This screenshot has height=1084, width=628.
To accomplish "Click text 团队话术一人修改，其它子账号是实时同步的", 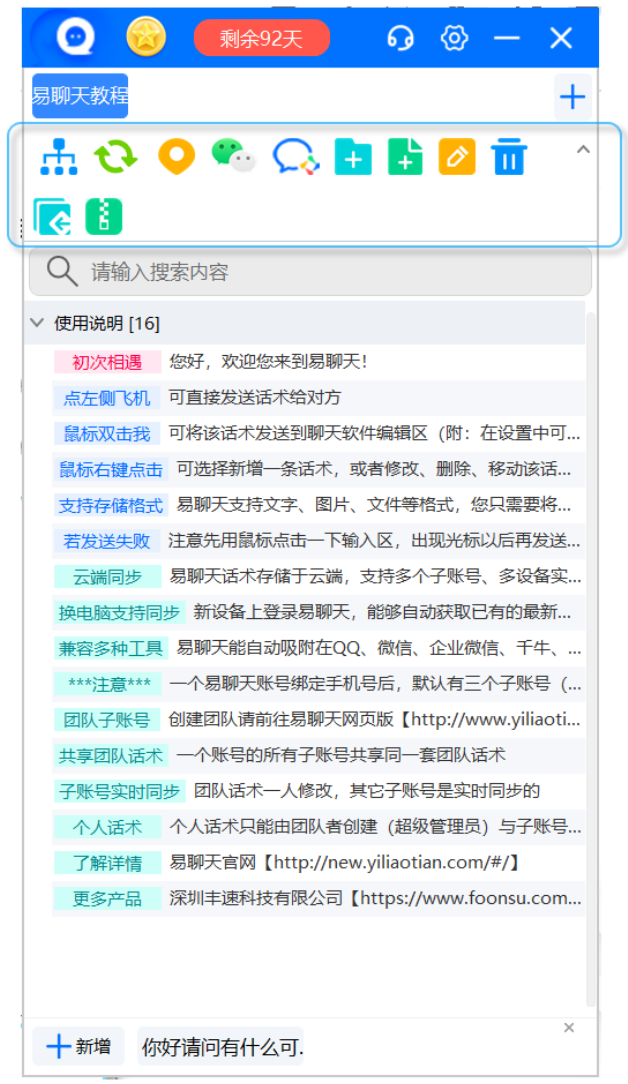I will [x=367, y=792].
